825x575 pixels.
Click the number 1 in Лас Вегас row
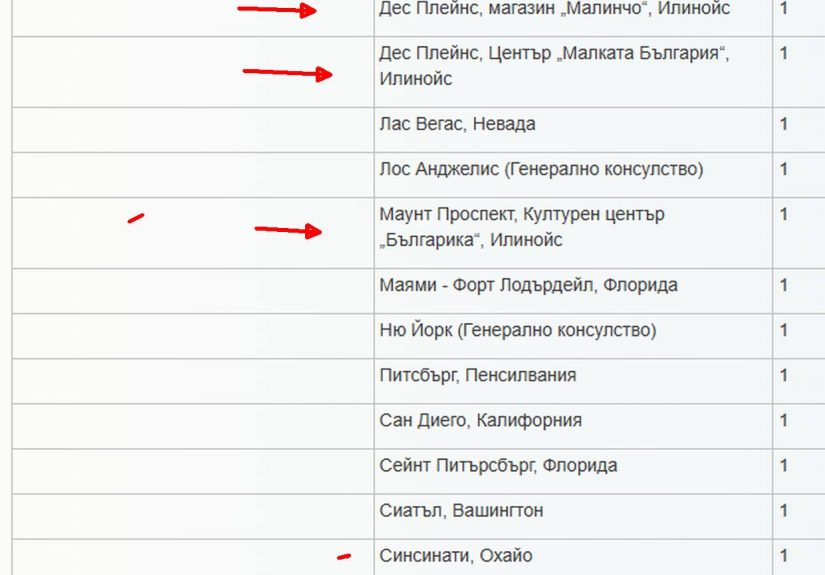(784, 125)
